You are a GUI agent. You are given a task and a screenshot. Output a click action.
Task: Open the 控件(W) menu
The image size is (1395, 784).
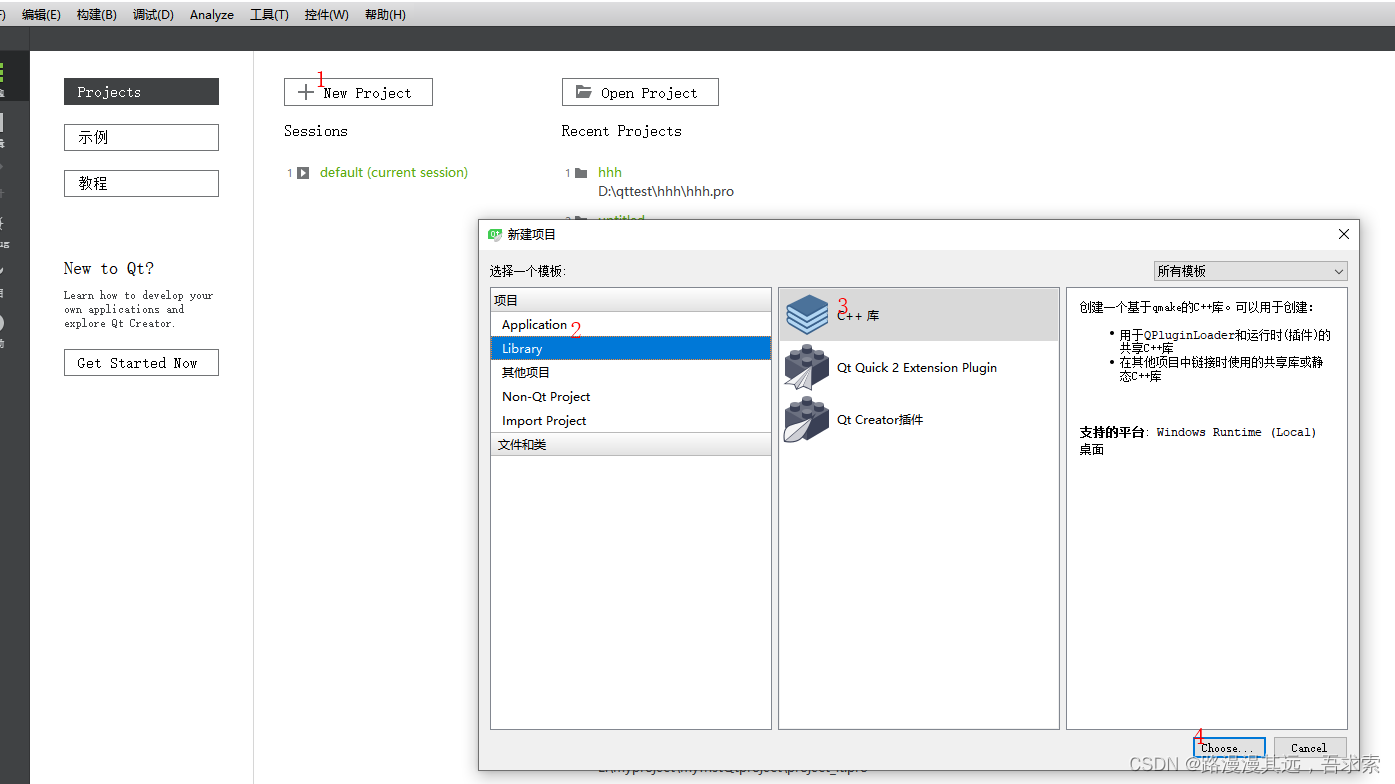[x=327, y=14]
